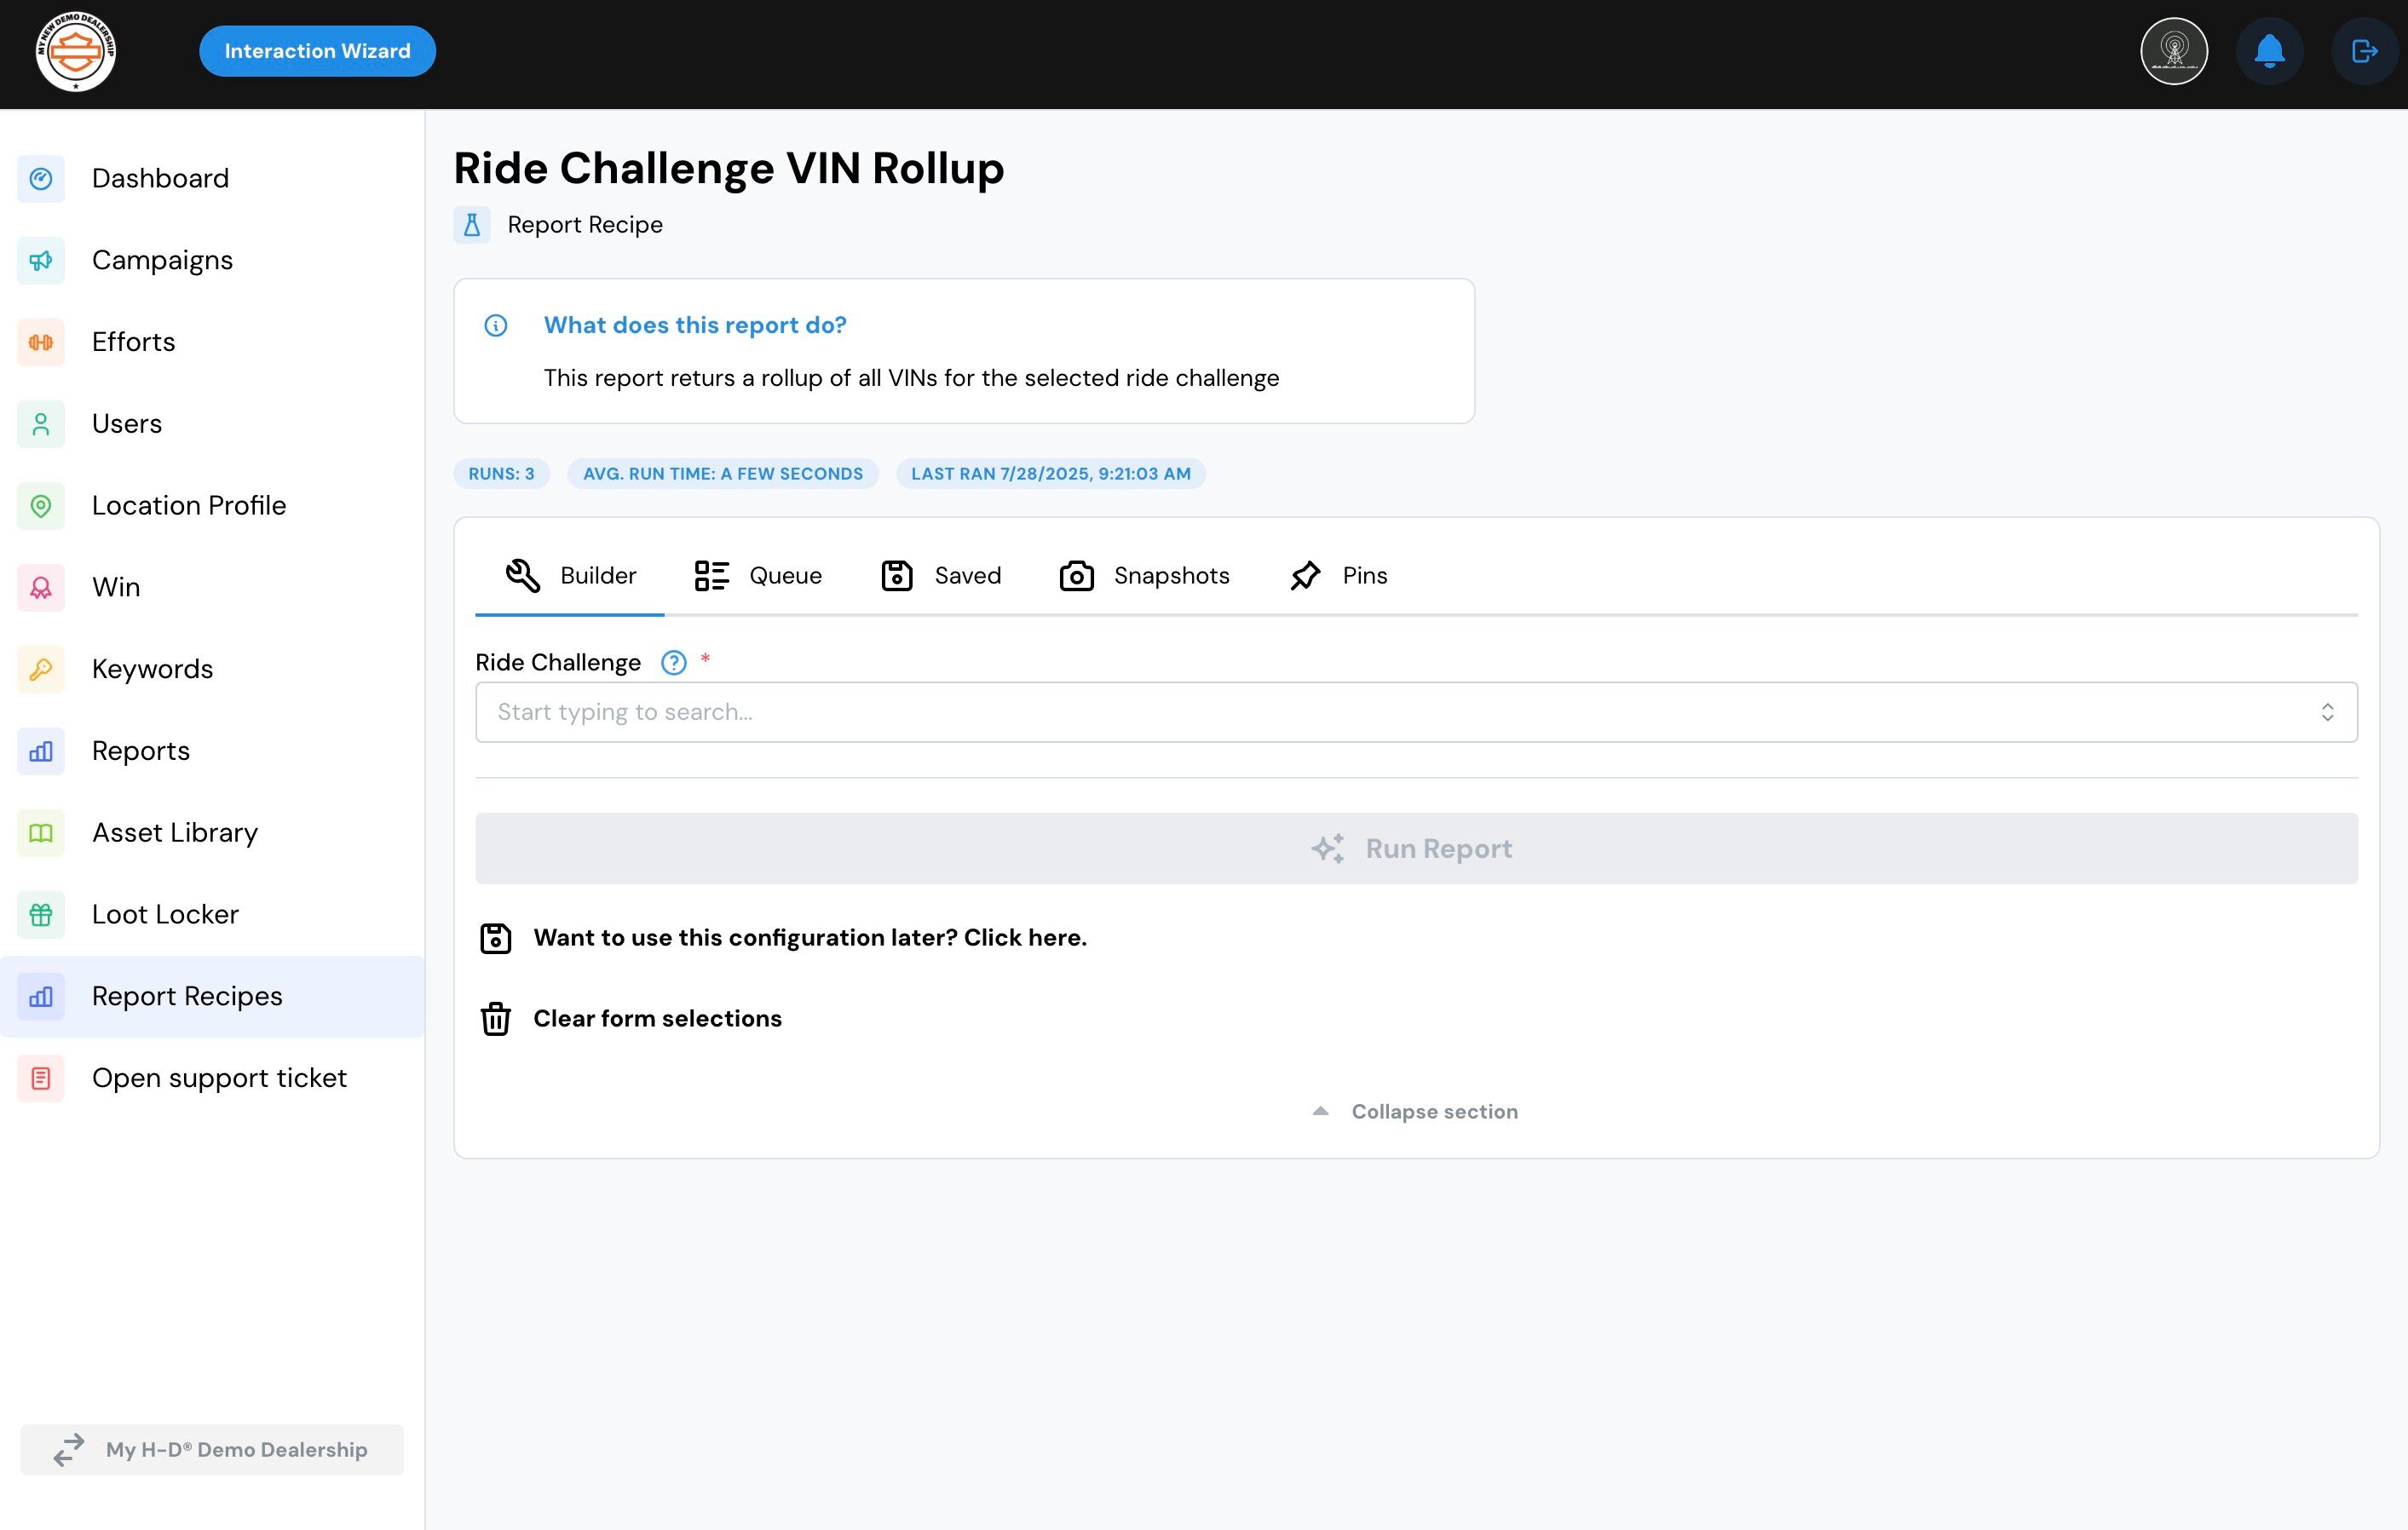Click the trash icon to clear form
Screen dimensions: 2408x1530
496,1019
